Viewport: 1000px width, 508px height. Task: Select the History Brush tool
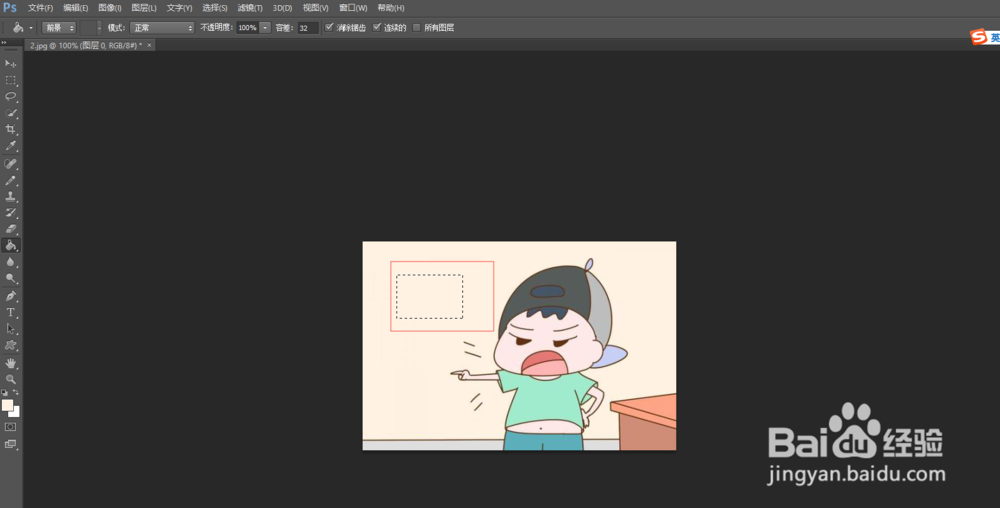pyautogui.click(x=11, y=213)
